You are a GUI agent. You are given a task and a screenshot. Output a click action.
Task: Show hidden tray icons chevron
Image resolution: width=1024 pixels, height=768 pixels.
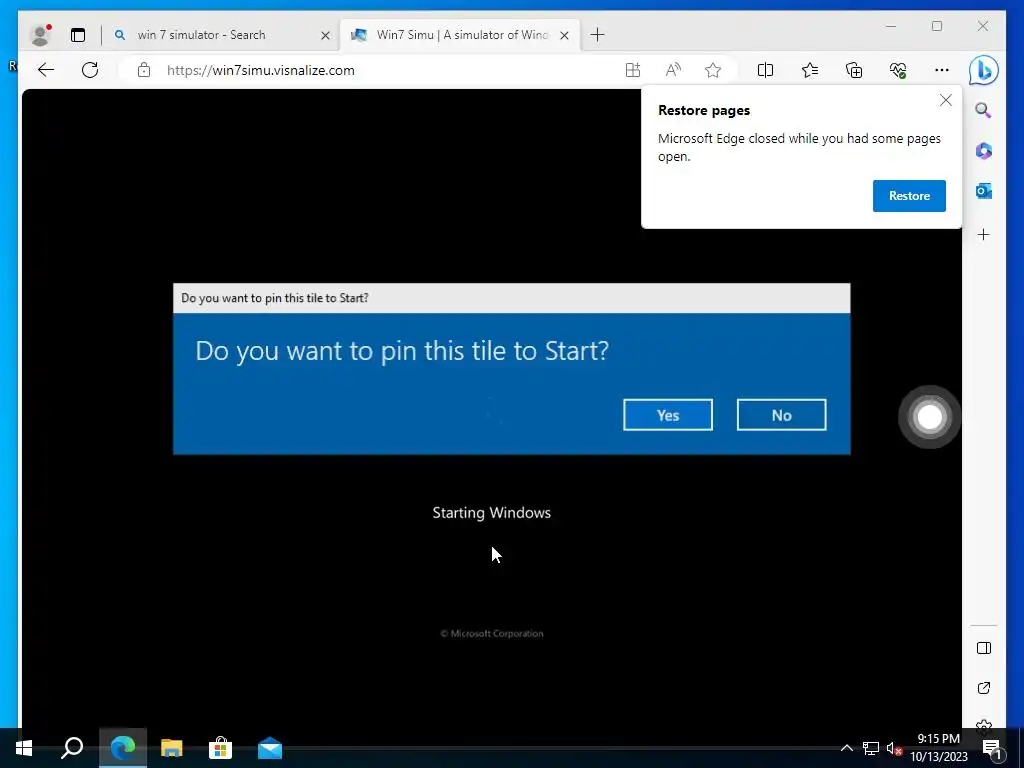(x=846, y=748)
